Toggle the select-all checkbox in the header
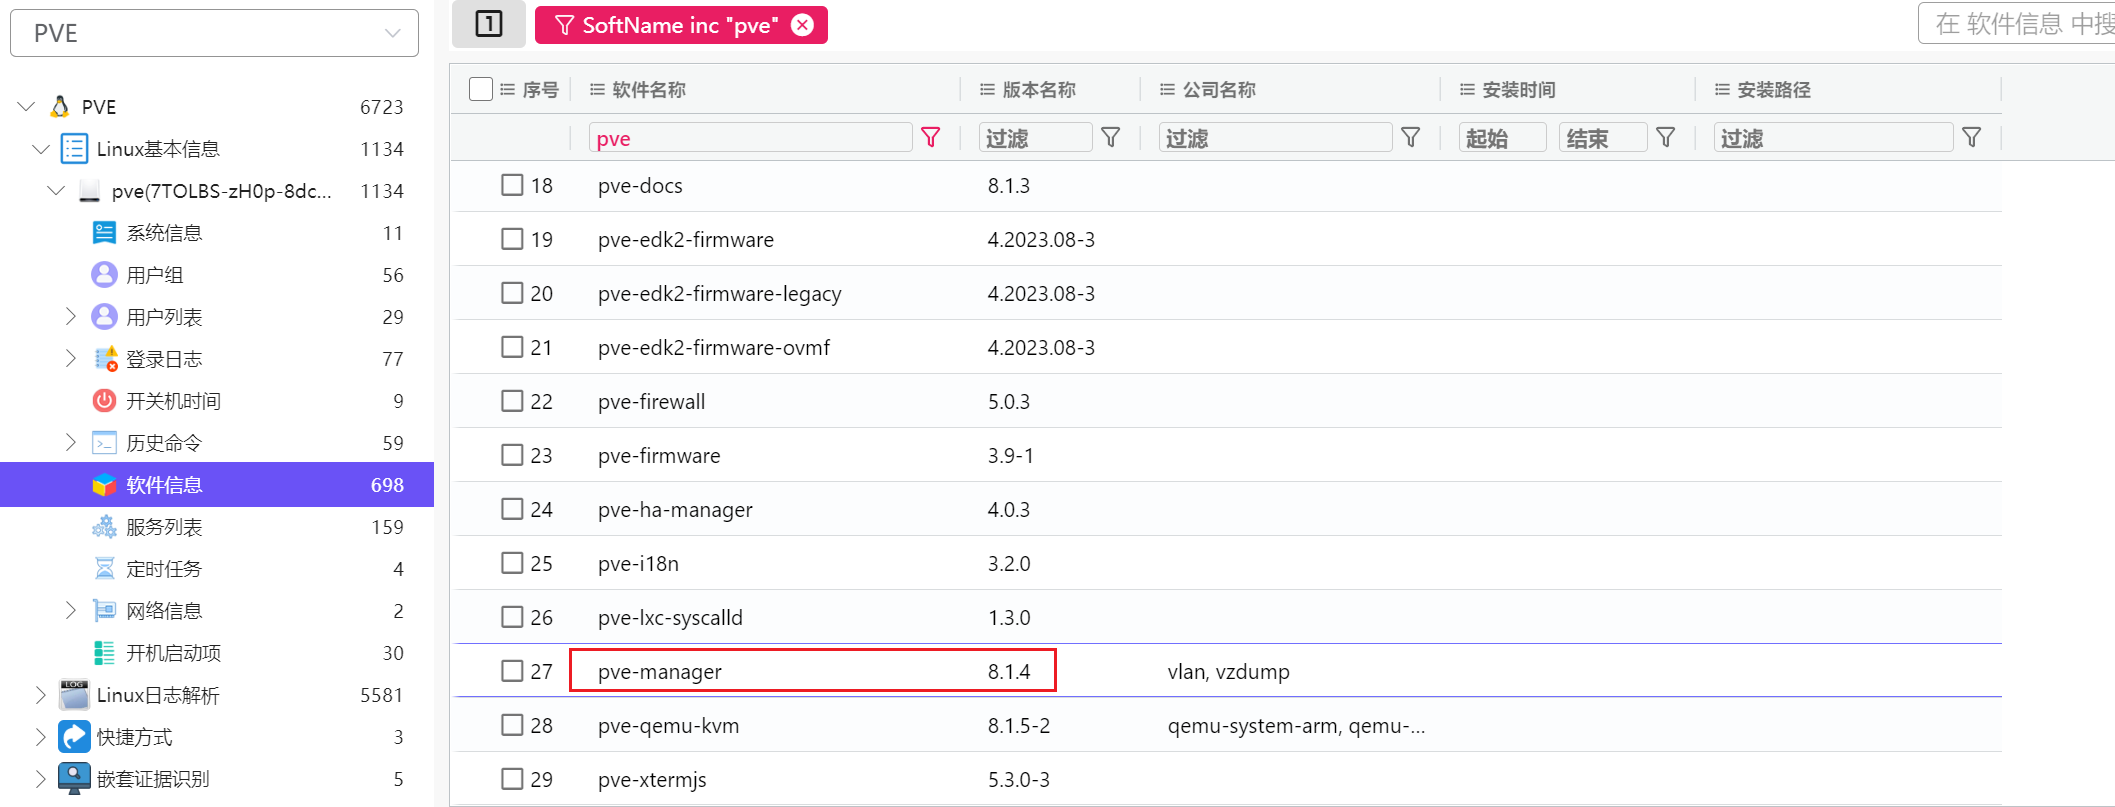 point(481,89)
